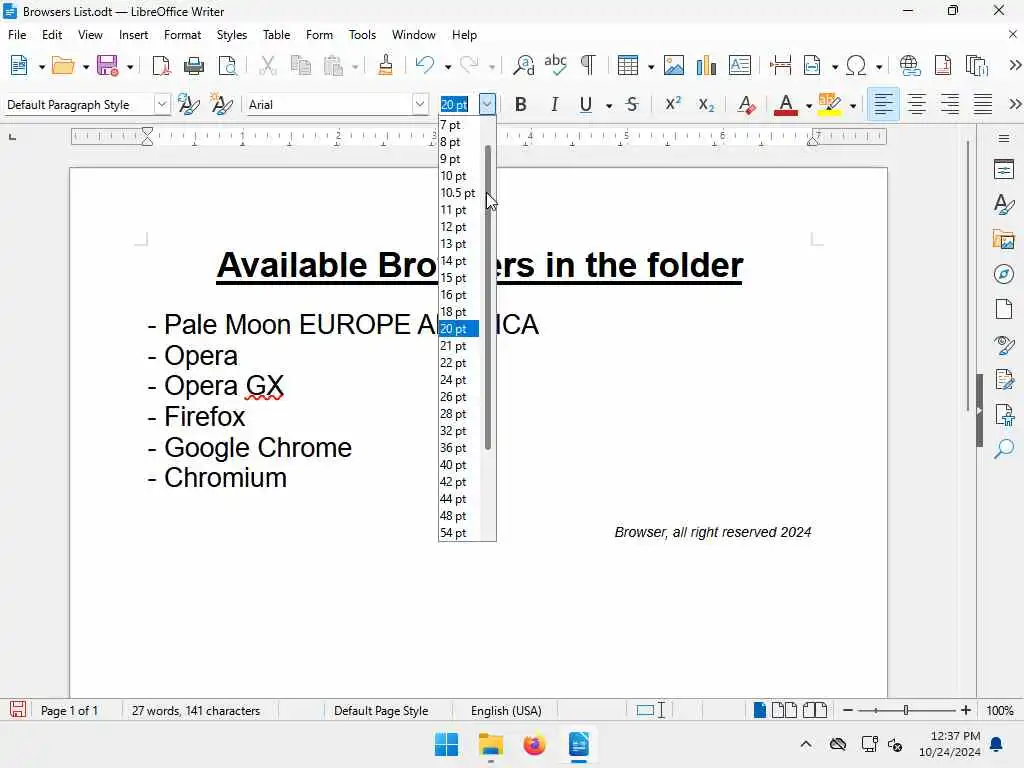Open sidebar Gallery deck
Viewport: 1024px width, 768px height.
tap(1004, 240)
